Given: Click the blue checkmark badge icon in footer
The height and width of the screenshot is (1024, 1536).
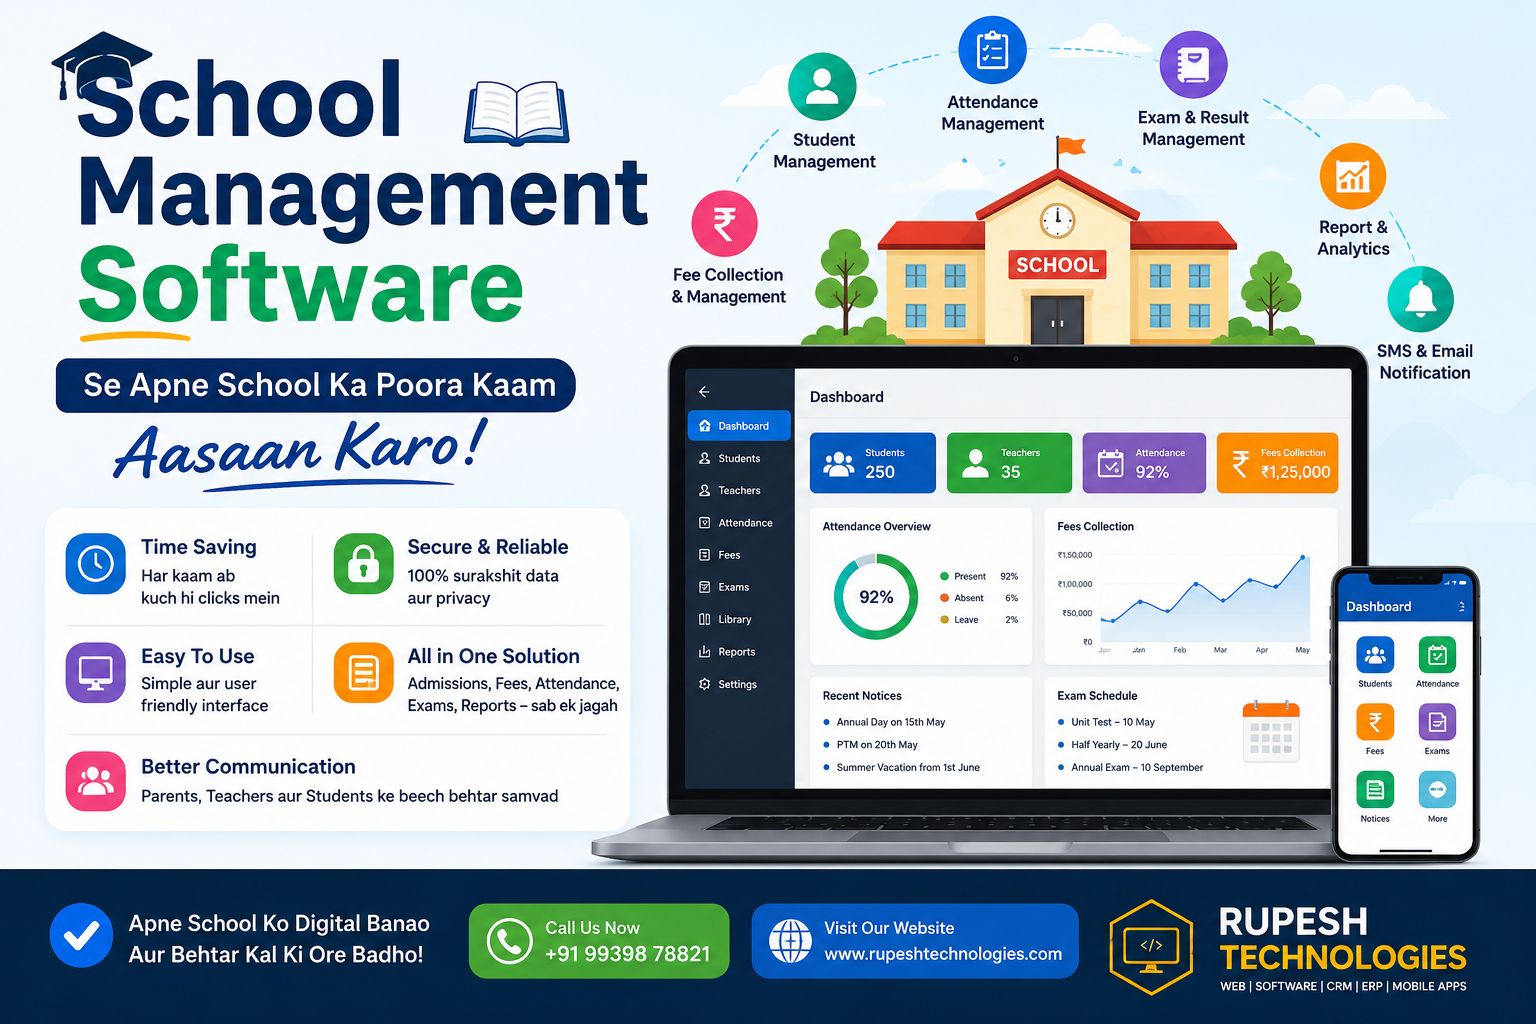Looking at the screenshot, I should 81,936.
